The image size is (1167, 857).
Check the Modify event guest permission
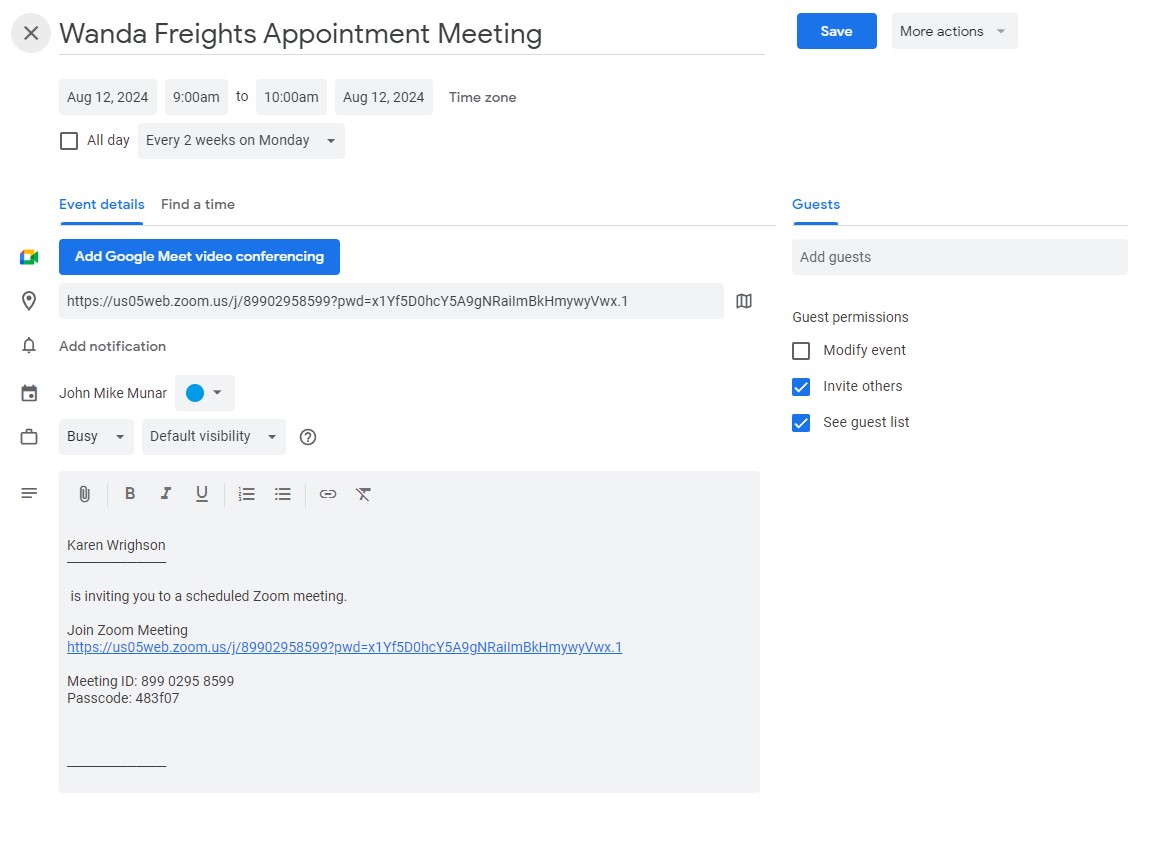pos(801,351)
